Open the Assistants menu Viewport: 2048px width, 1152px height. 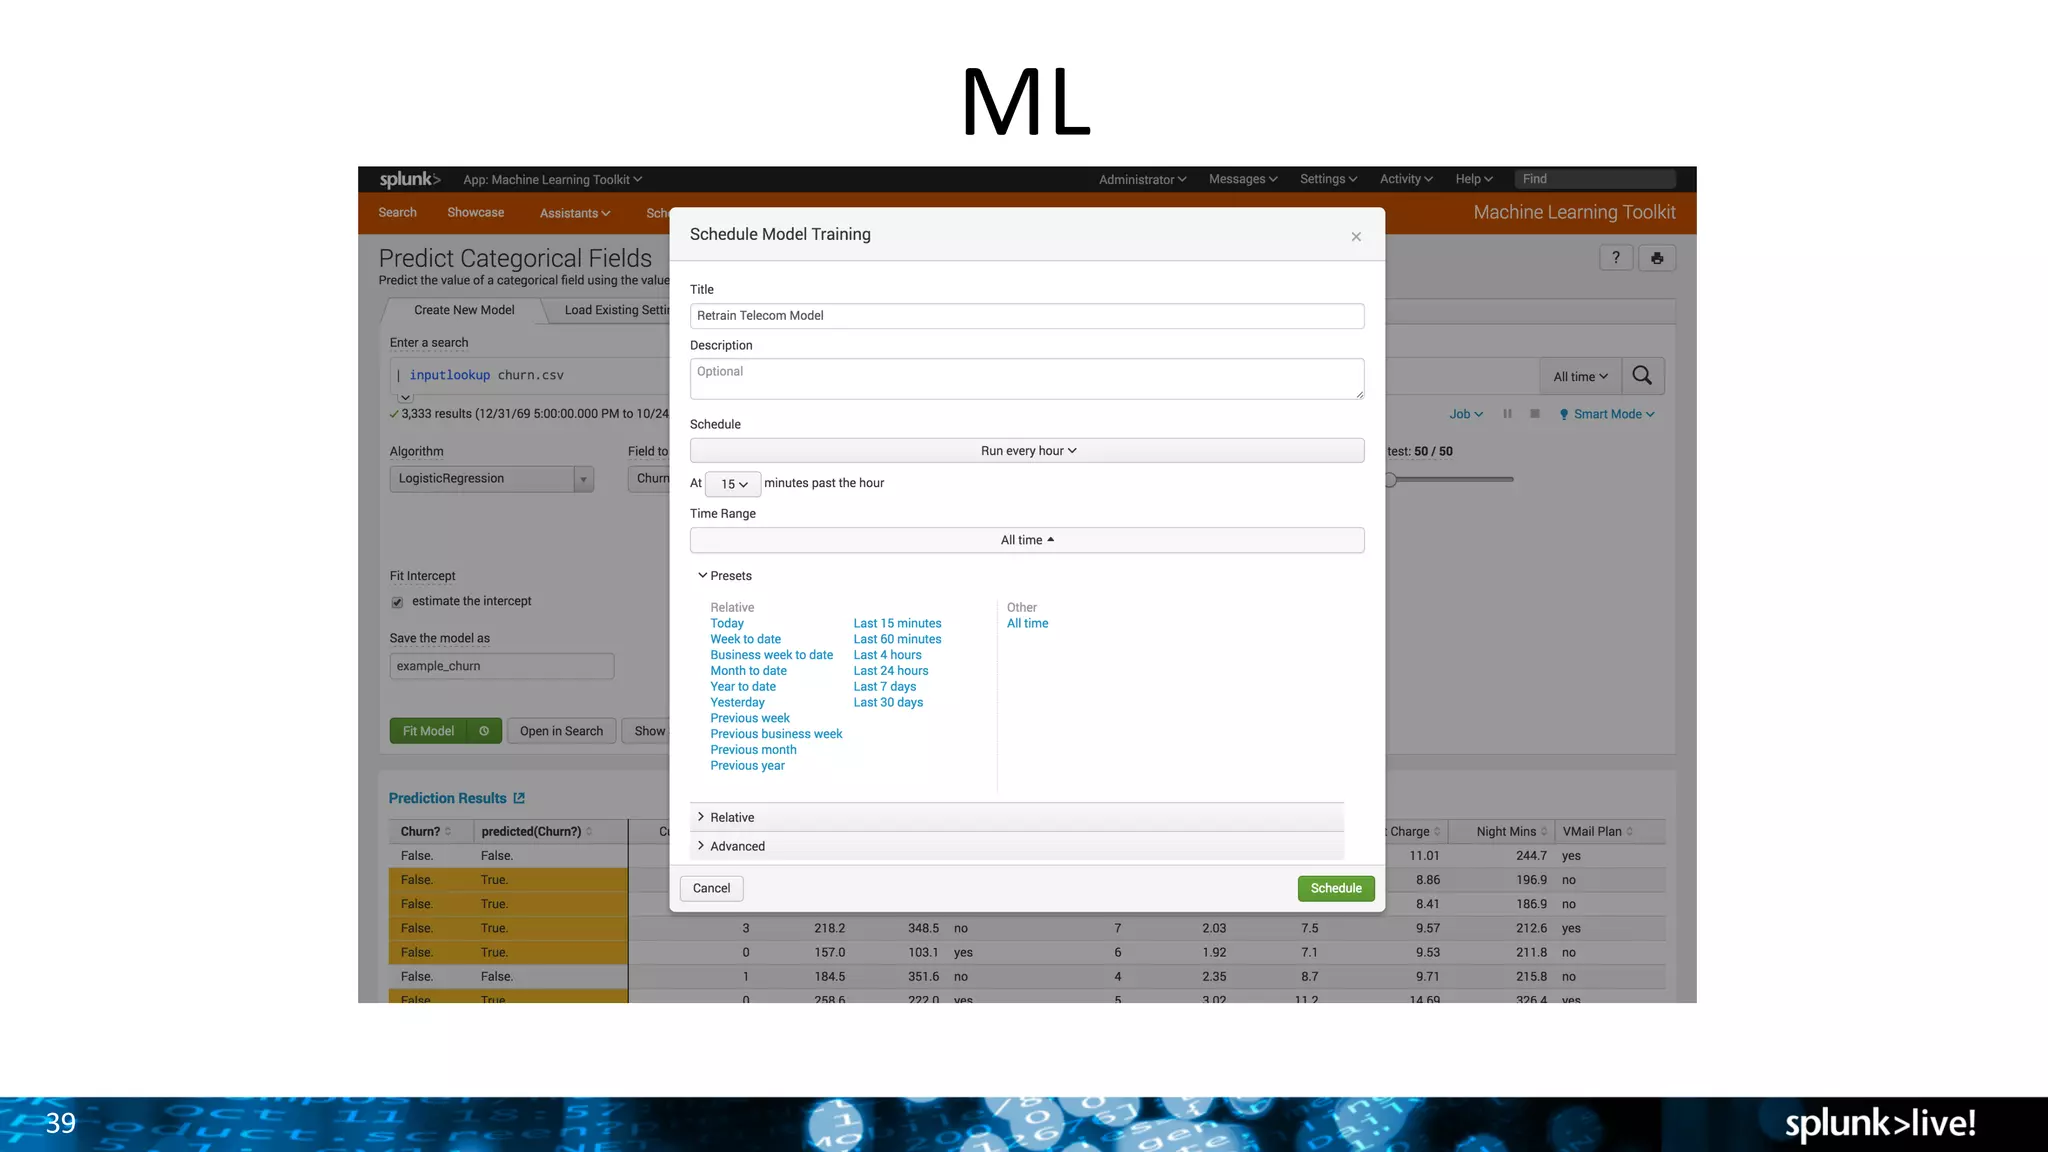[574, 213]
